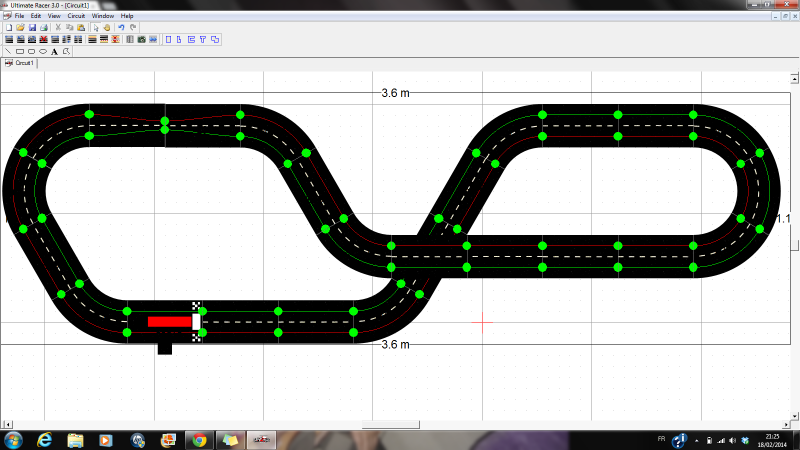
Task: Switch to the Circuit1 tab
Action: (20, 62)
